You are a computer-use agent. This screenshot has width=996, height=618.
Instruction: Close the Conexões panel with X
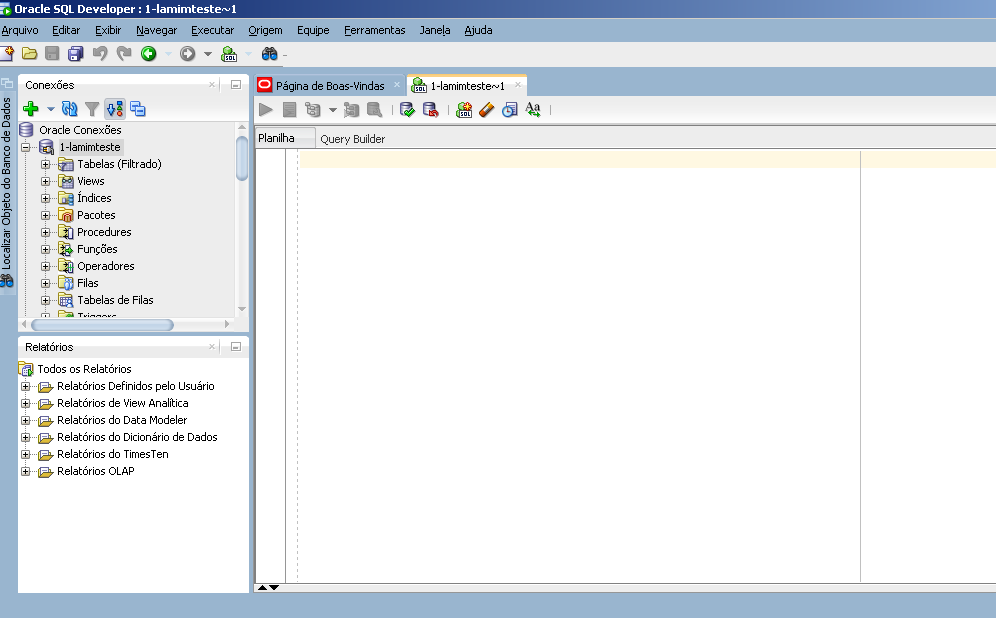click(212, 84)
